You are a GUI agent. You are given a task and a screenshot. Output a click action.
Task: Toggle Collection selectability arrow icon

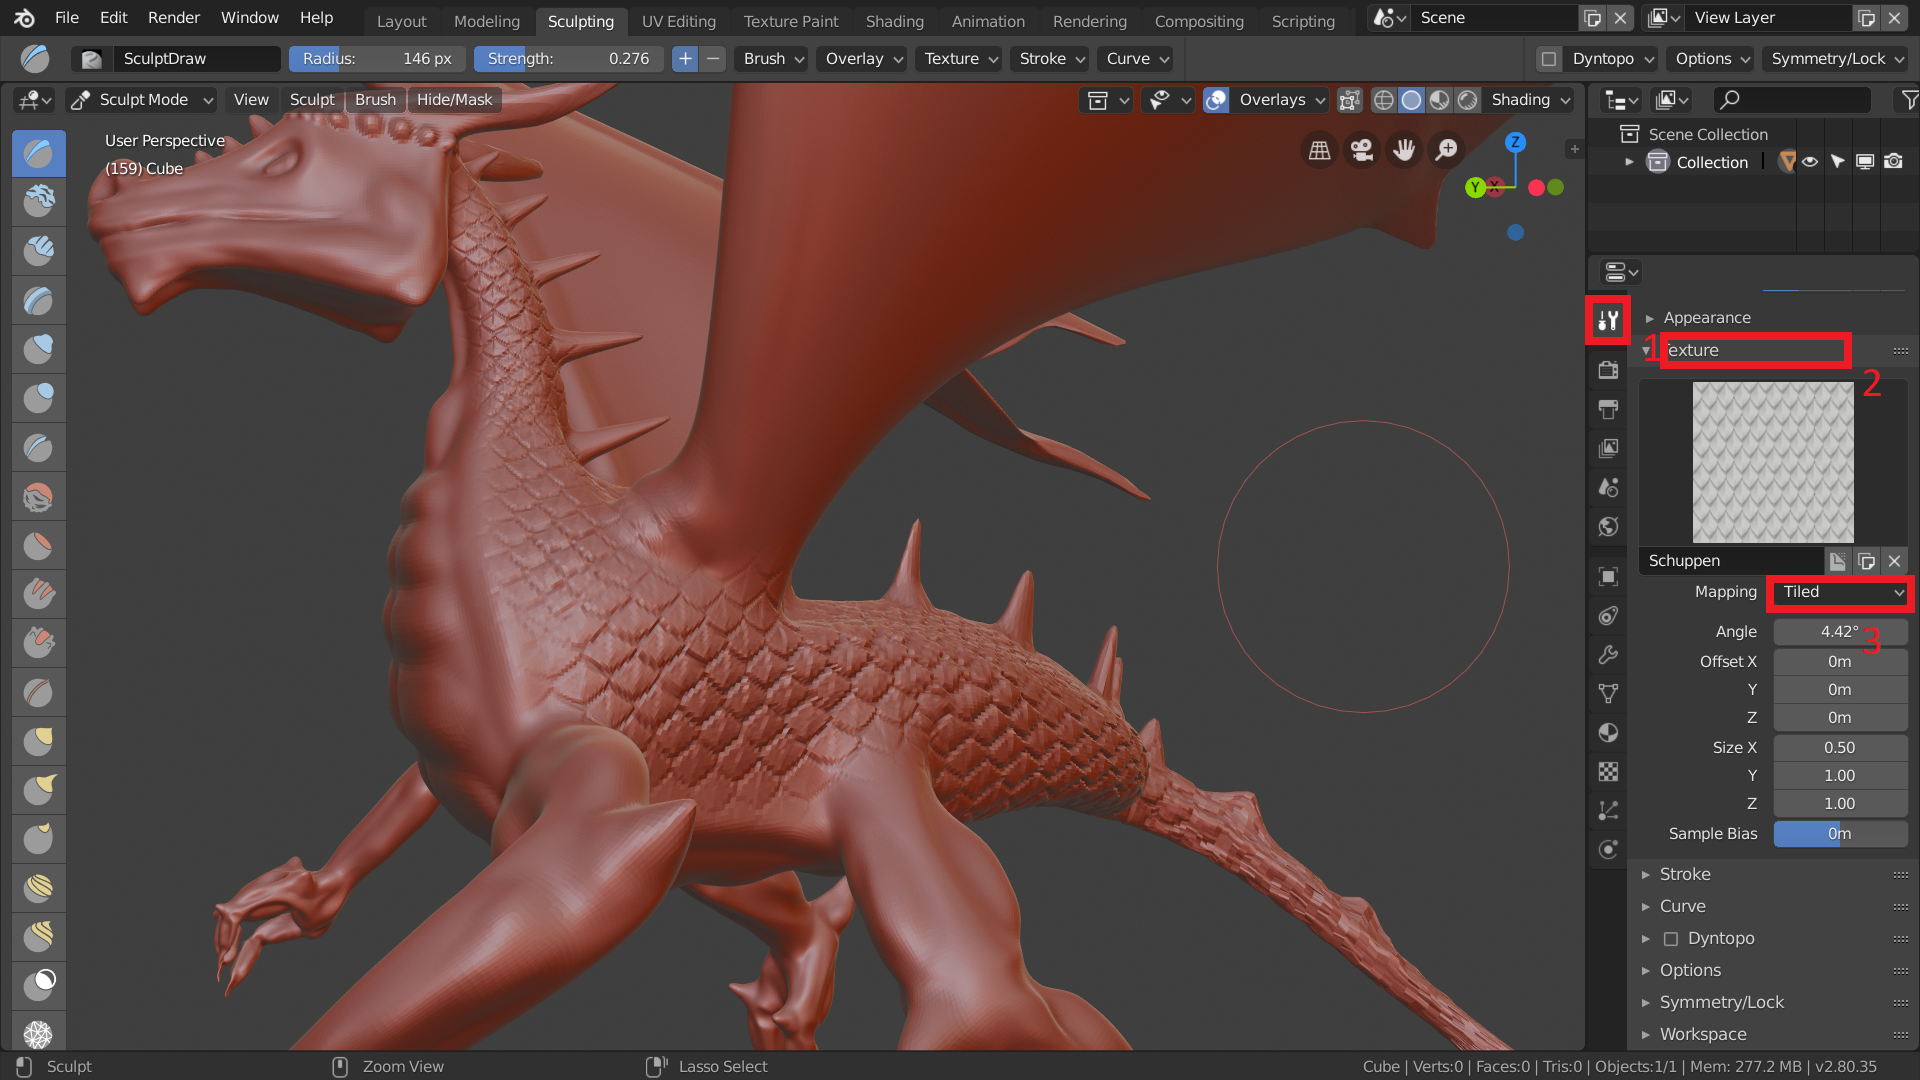tap(1838, 162)
